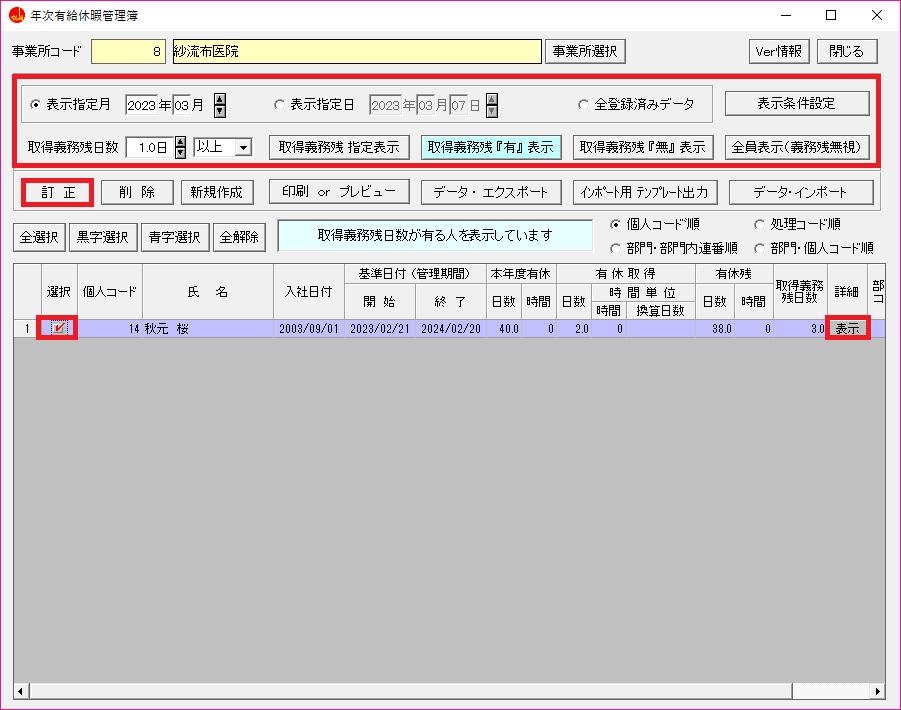The height and width of the screenshot is (710, 901).
Task: Click the 氏名 column header
Action: 208,292
